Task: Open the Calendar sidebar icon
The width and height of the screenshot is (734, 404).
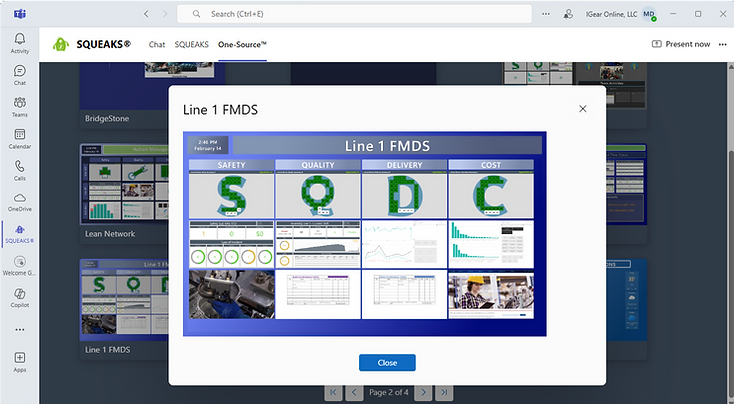Action: coord(19,138)
